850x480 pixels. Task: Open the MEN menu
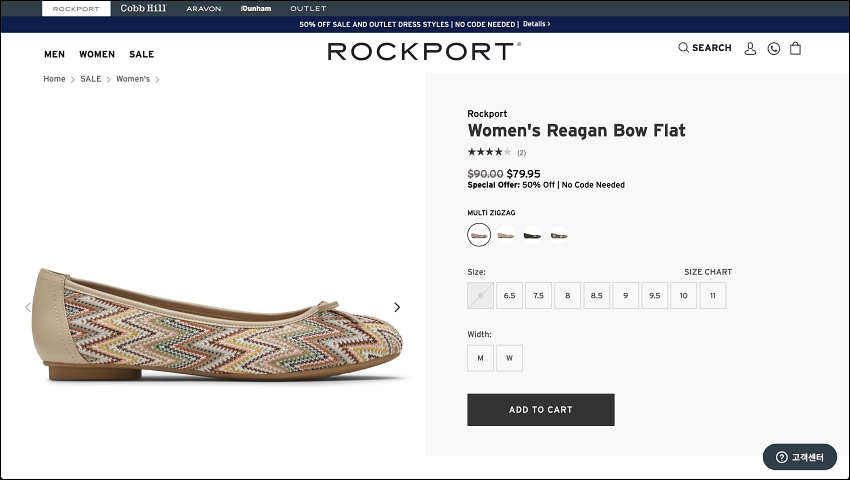point(54,54)
